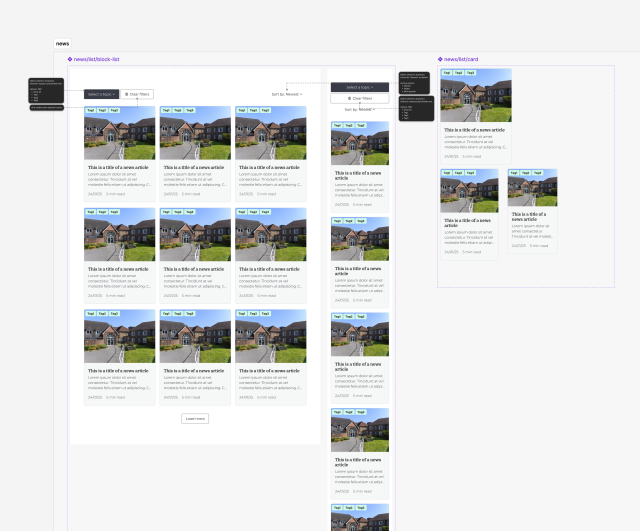Click the Load more button
This screenshot has height=531, width=640.
(195, 418)
